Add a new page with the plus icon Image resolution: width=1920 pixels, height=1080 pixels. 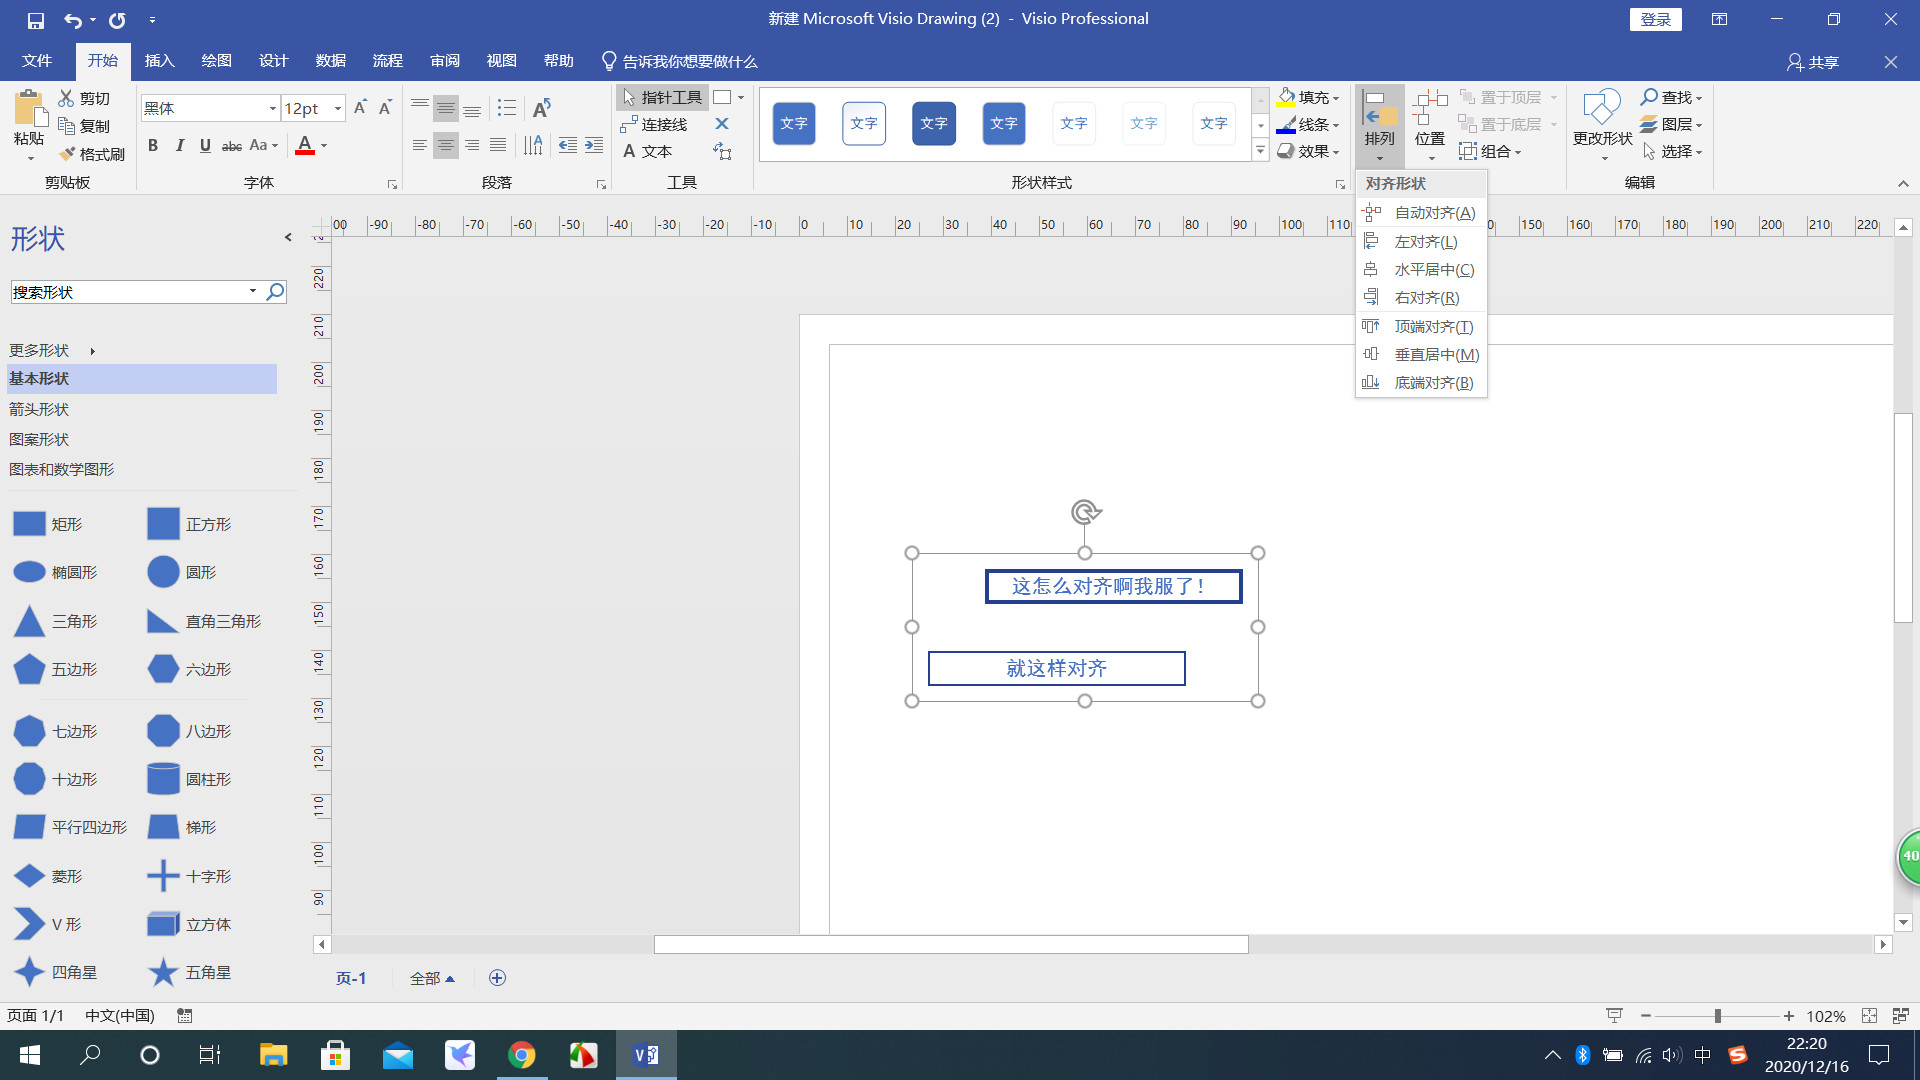coord(497,978)
